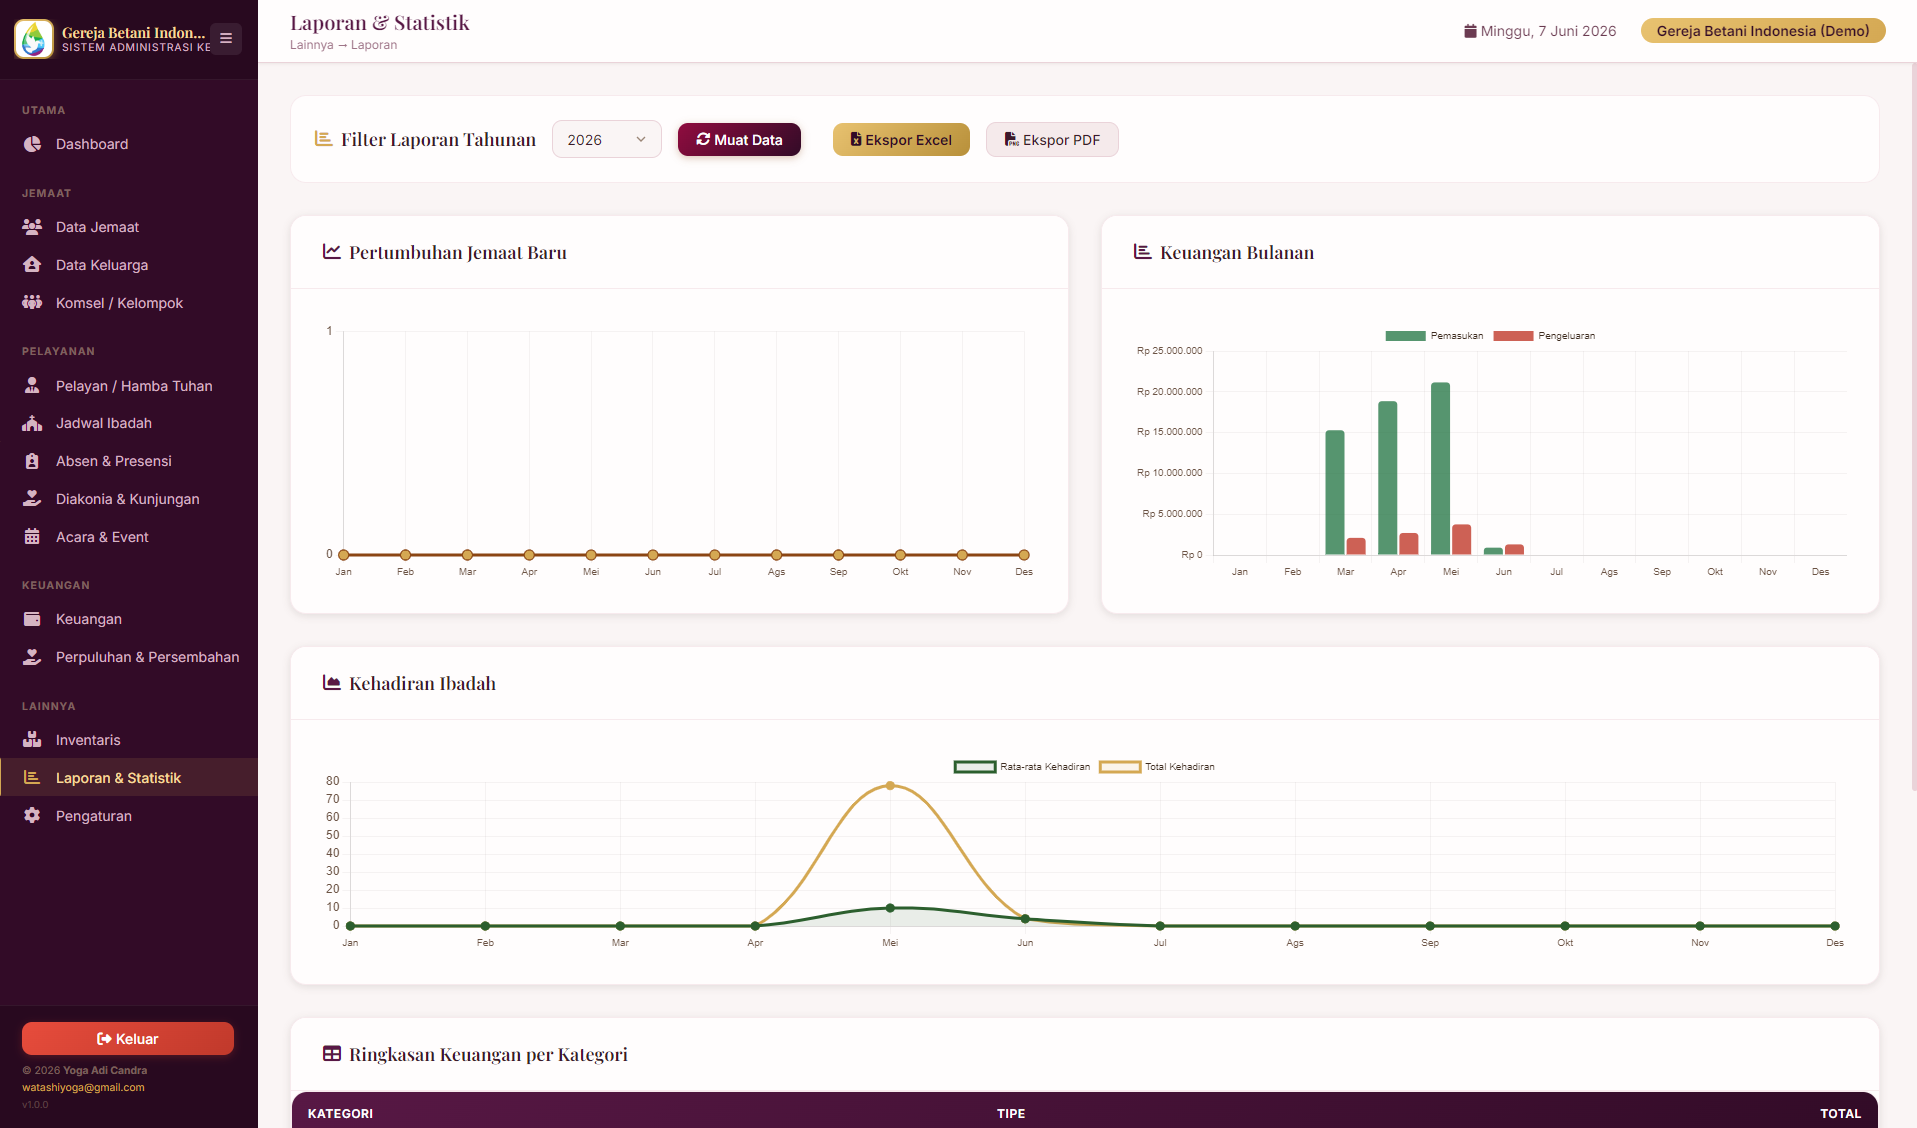
Task: Toggle the Pengeluaran legend swatch
Action: (x=1513, y=336)
